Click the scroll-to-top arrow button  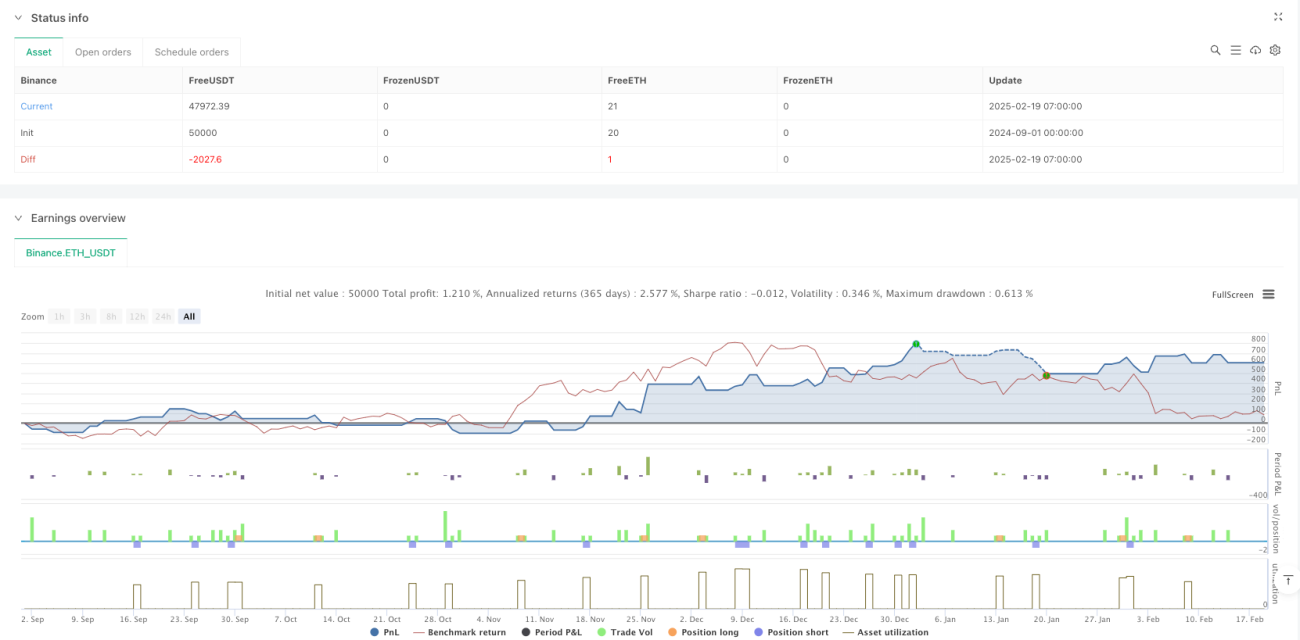click(x=1287, y=580)
